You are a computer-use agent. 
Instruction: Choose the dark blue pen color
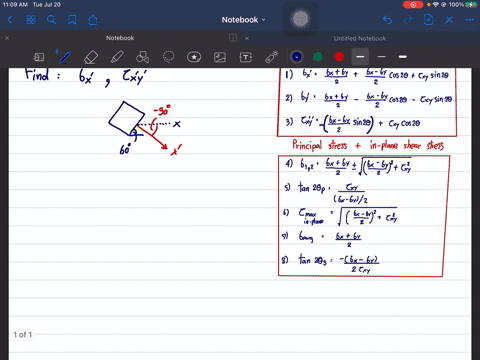[x=297, y=57]
